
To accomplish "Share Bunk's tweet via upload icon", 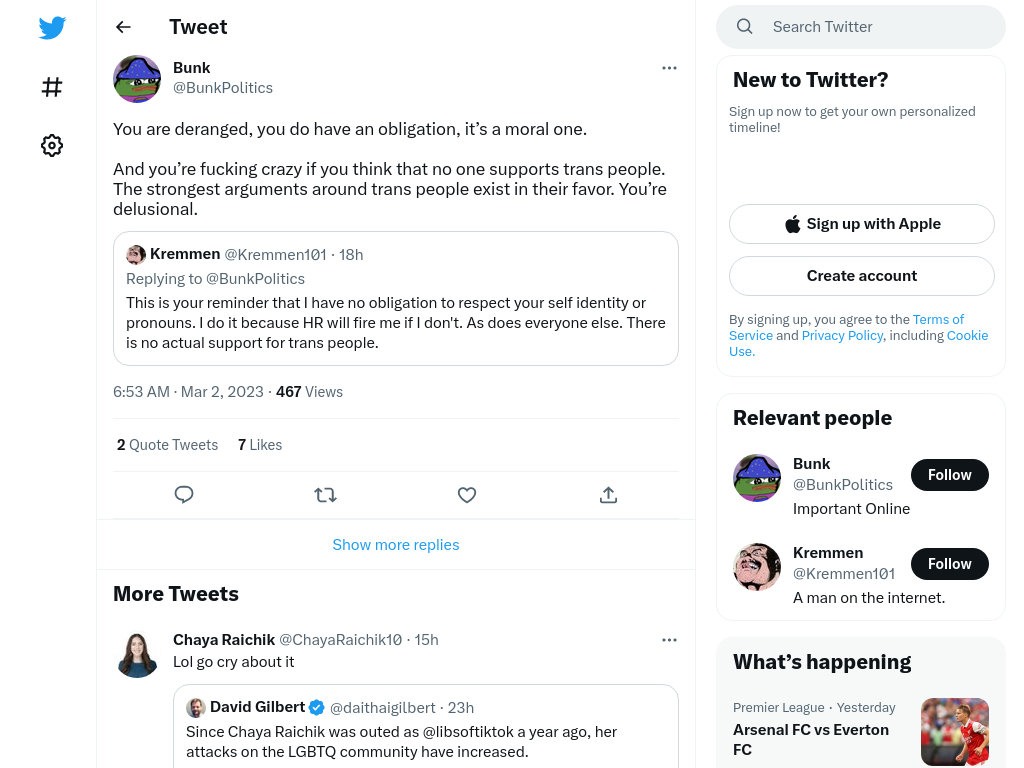I will point(608,495).
